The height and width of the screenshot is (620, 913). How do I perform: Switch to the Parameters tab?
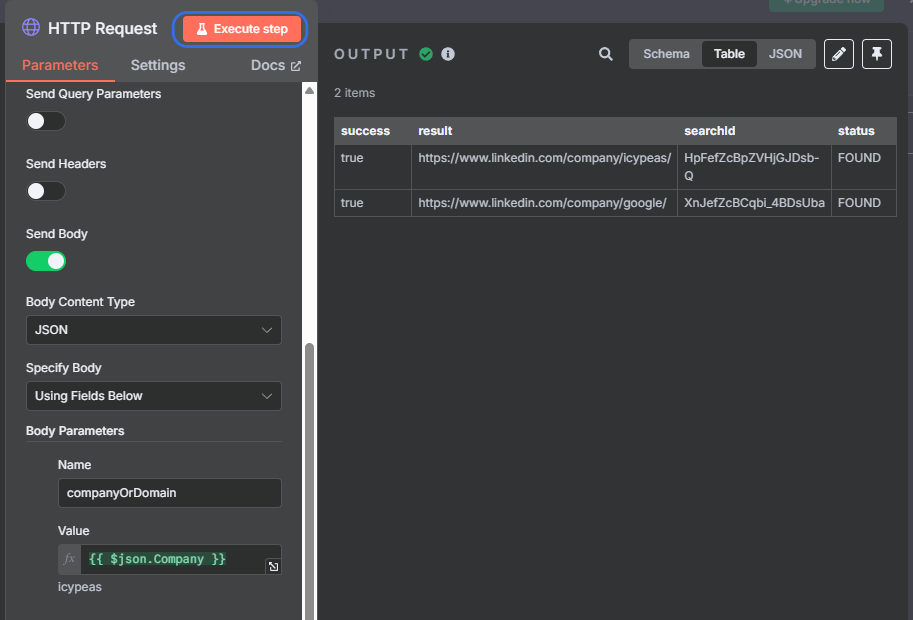[60, 65]
